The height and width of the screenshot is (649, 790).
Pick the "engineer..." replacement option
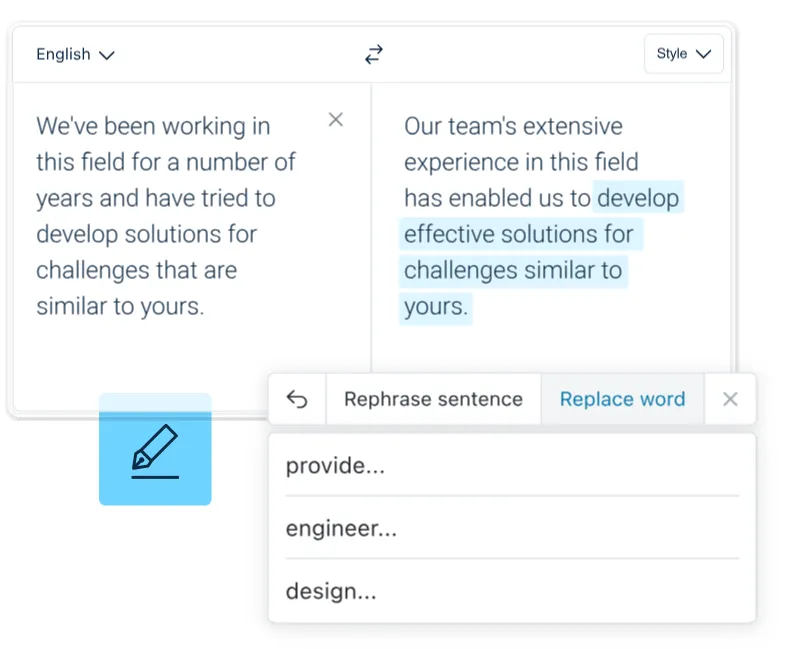[x=341, y=529]
